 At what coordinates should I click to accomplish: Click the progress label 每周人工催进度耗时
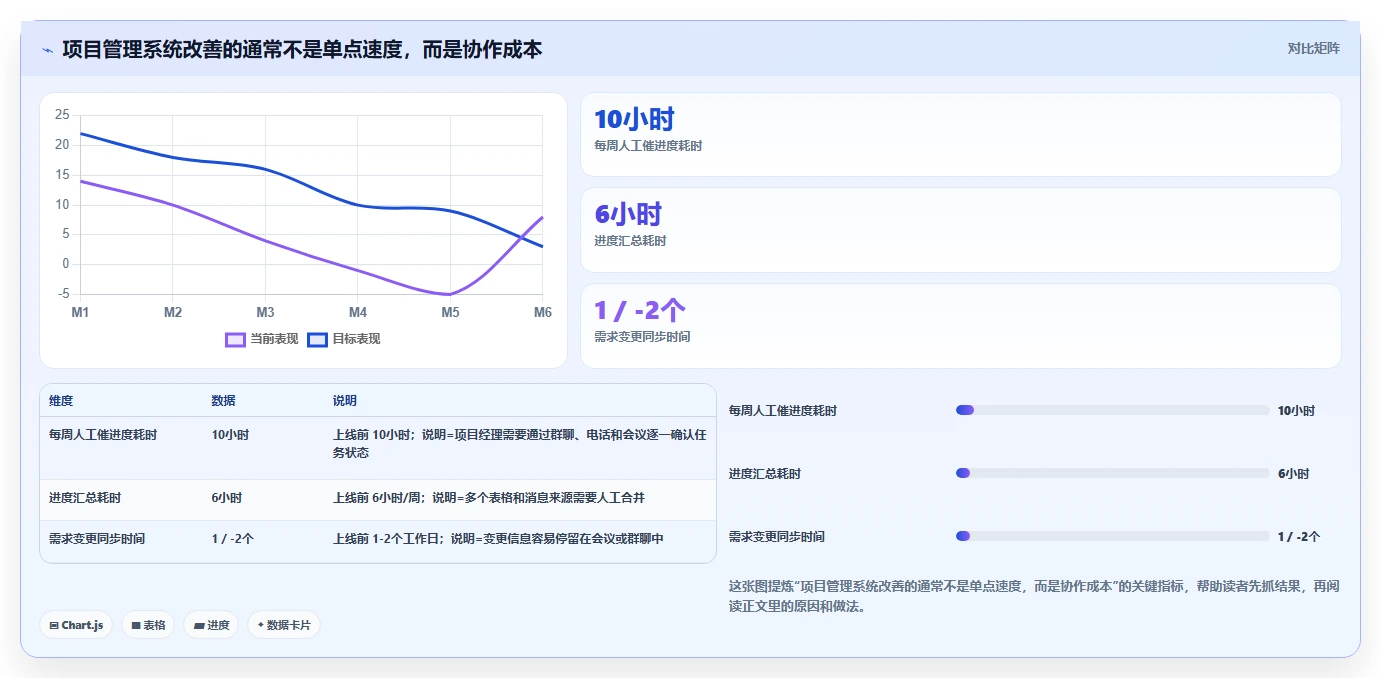point(783,410)
